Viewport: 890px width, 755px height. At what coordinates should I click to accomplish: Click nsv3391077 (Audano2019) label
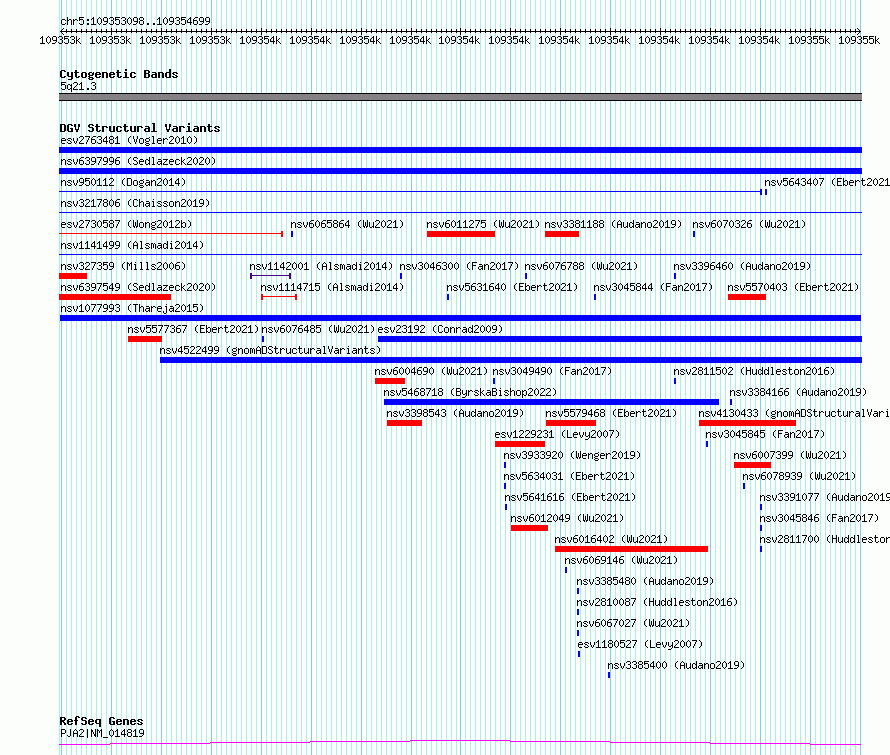824,497
